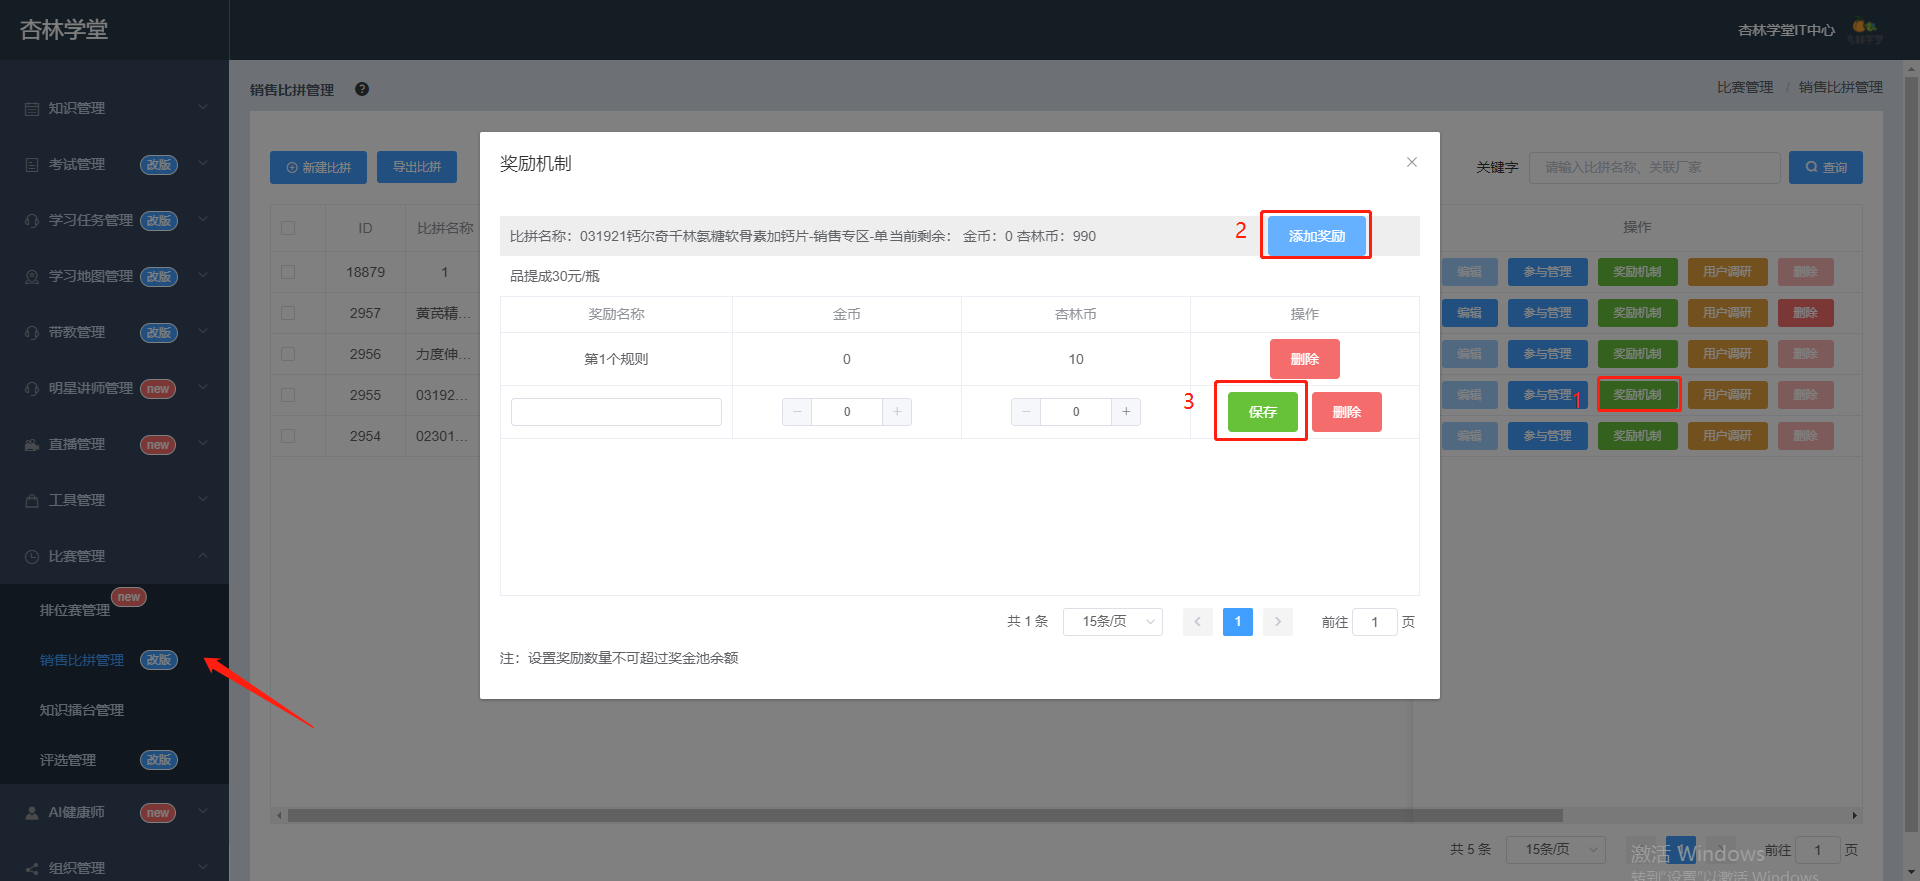Click the 组织管理 share icon
Image resolution: width=1920 pixels, height=881 pixels.
[x=32, y=868]
